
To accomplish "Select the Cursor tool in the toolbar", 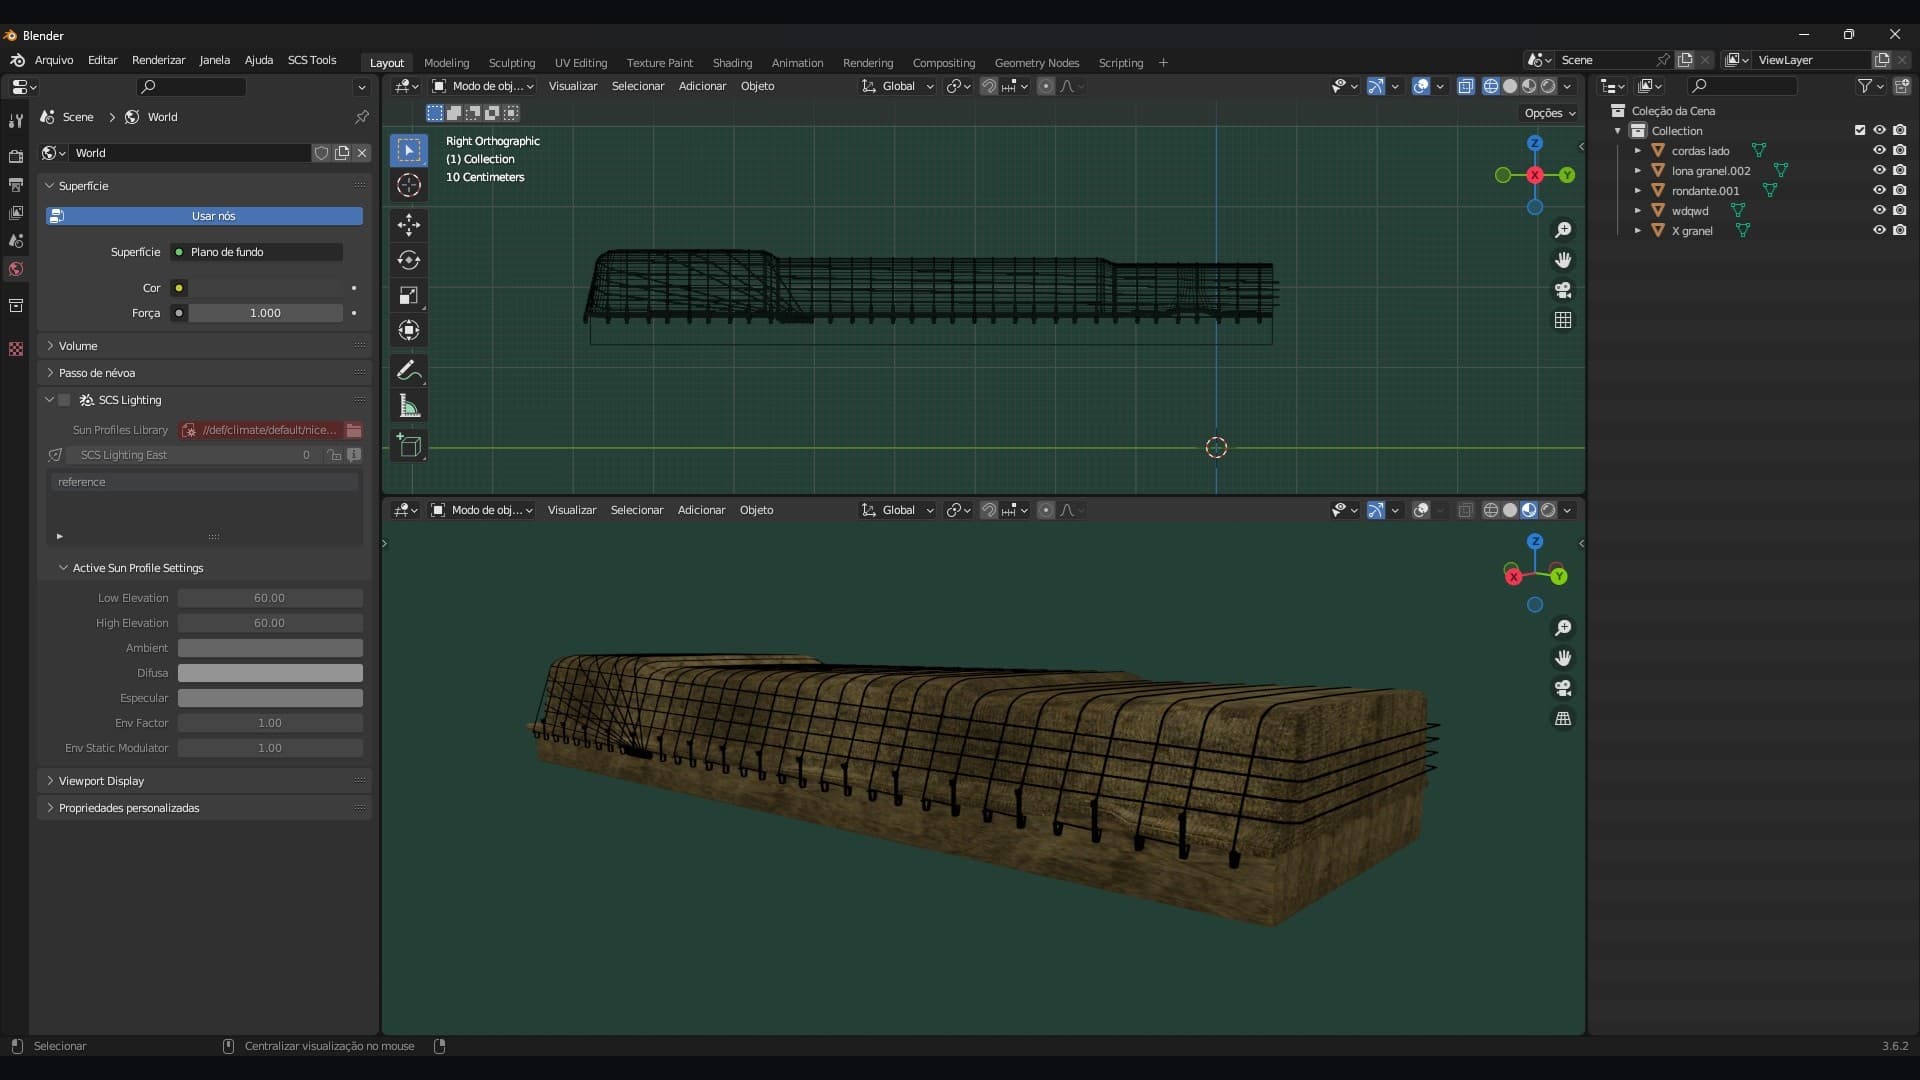I will tap(408, 185).
